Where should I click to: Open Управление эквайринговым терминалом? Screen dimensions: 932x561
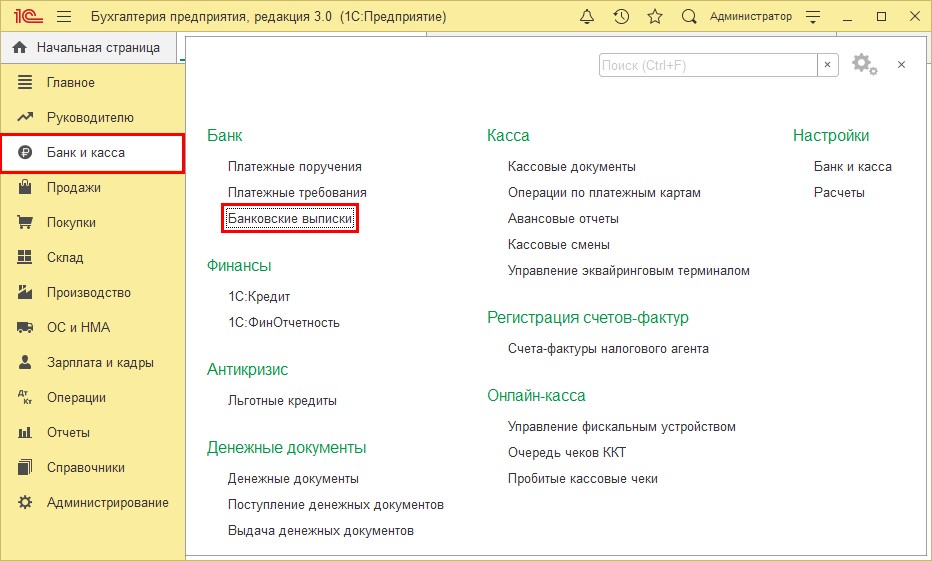tap(629, 271)
